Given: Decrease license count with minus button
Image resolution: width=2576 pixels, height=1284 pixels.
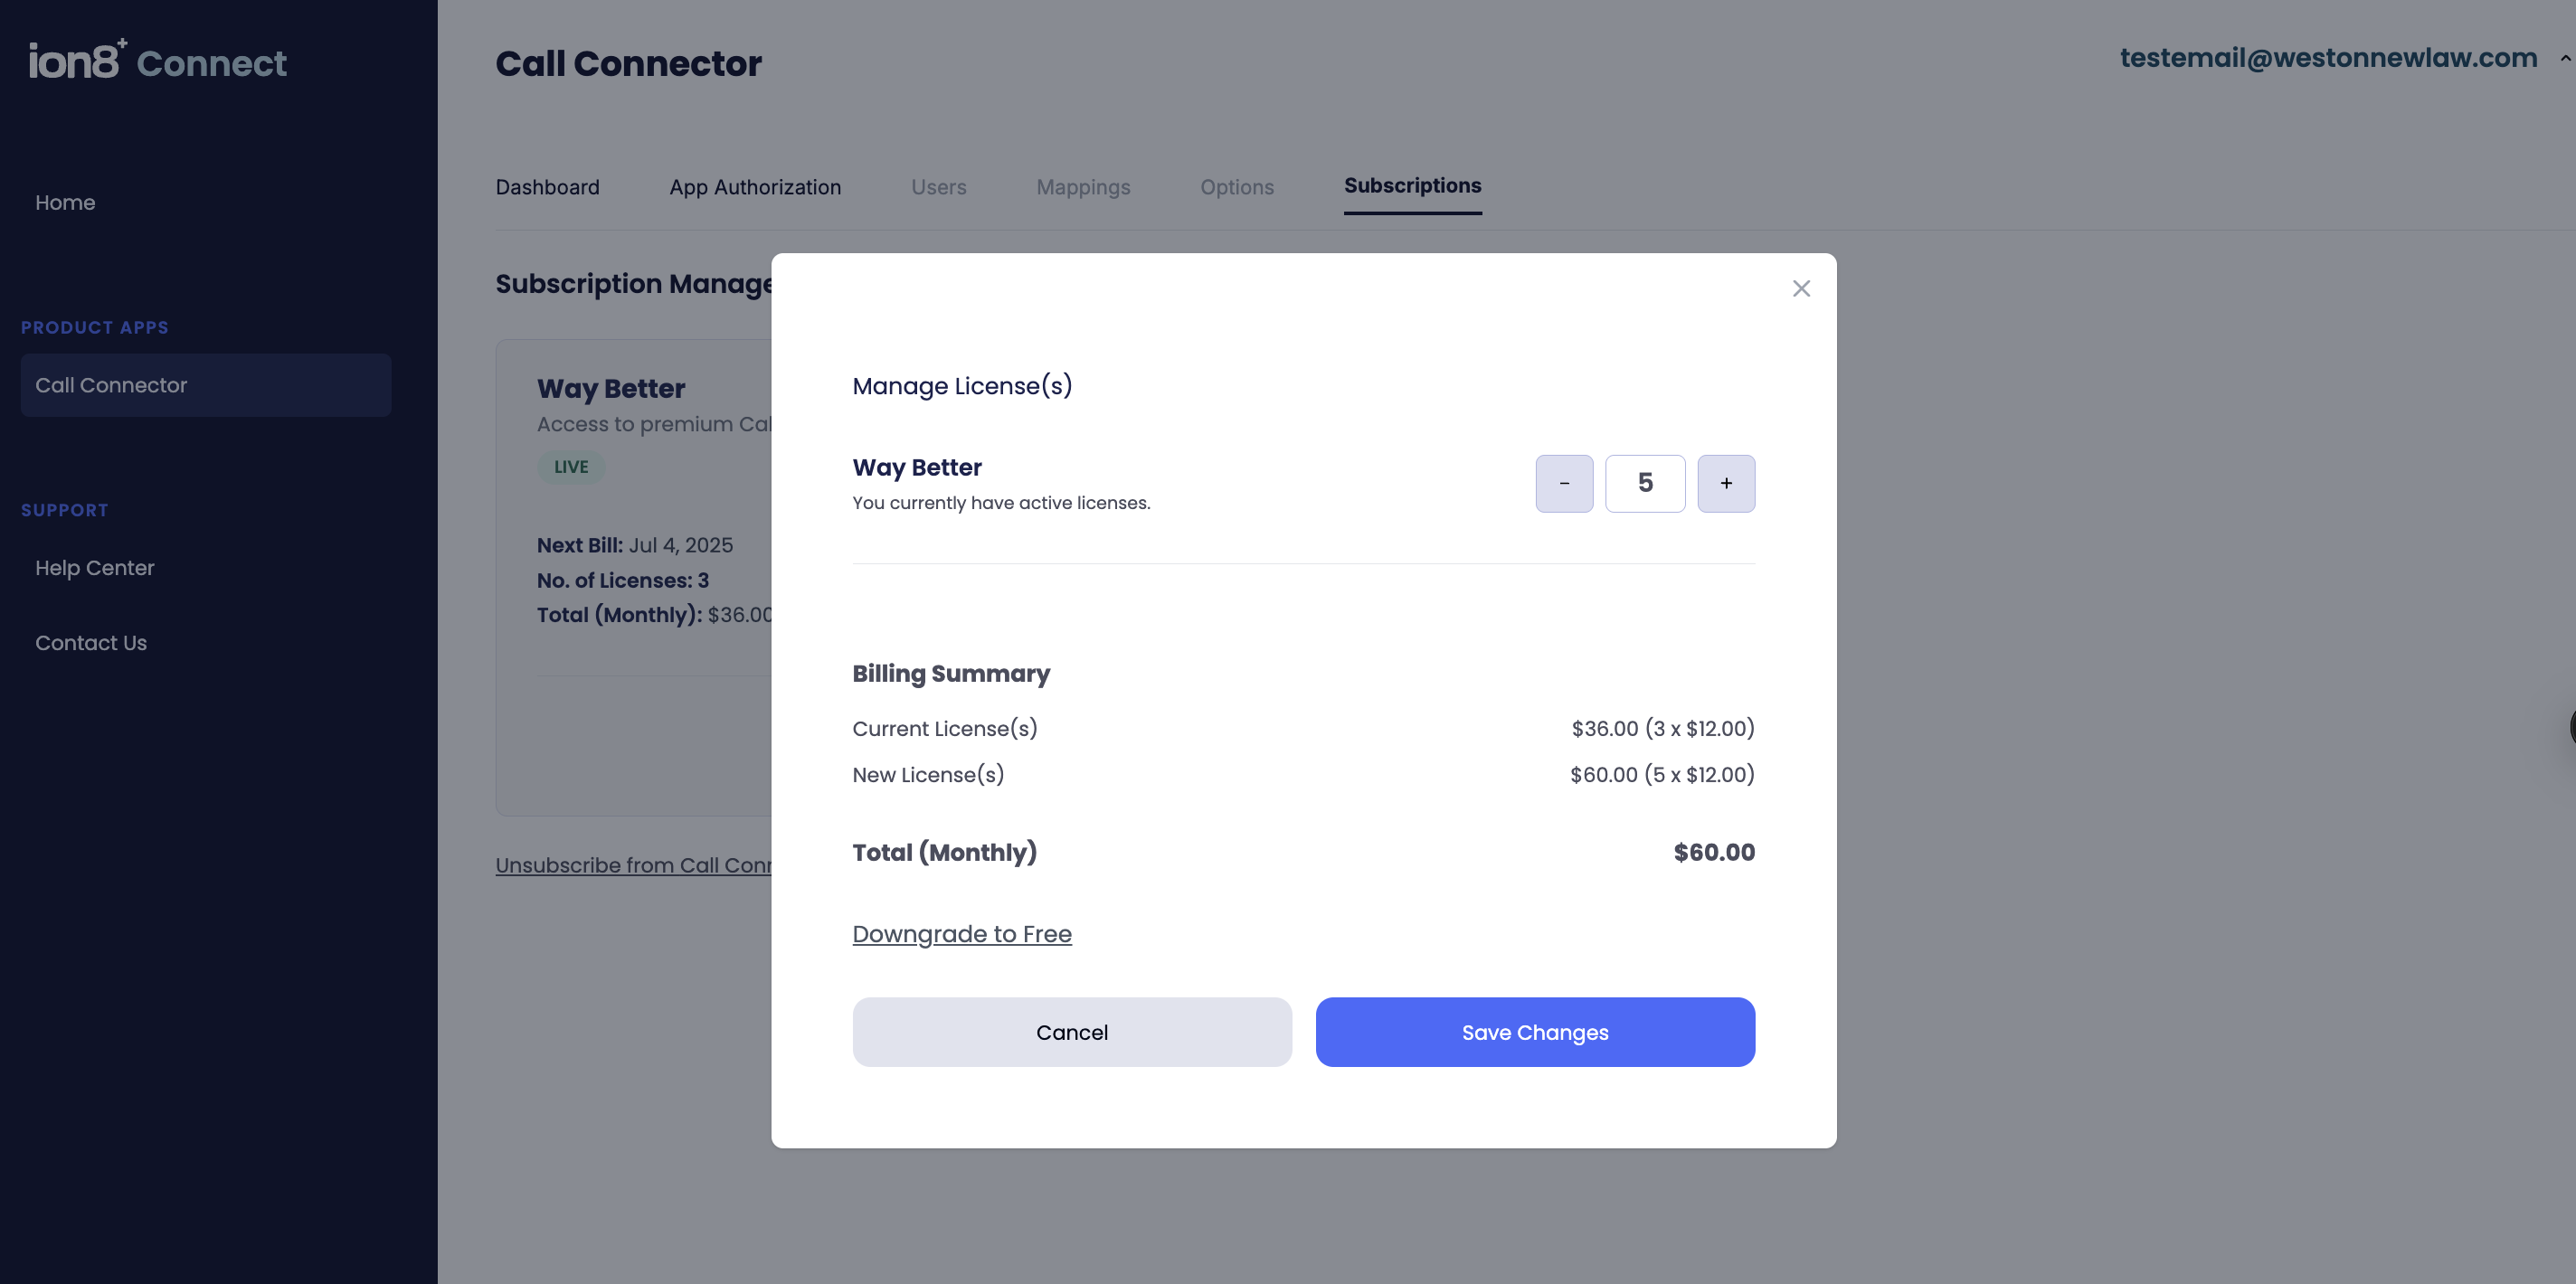Looking at the screenshot, I should [x=1564, y=484].
